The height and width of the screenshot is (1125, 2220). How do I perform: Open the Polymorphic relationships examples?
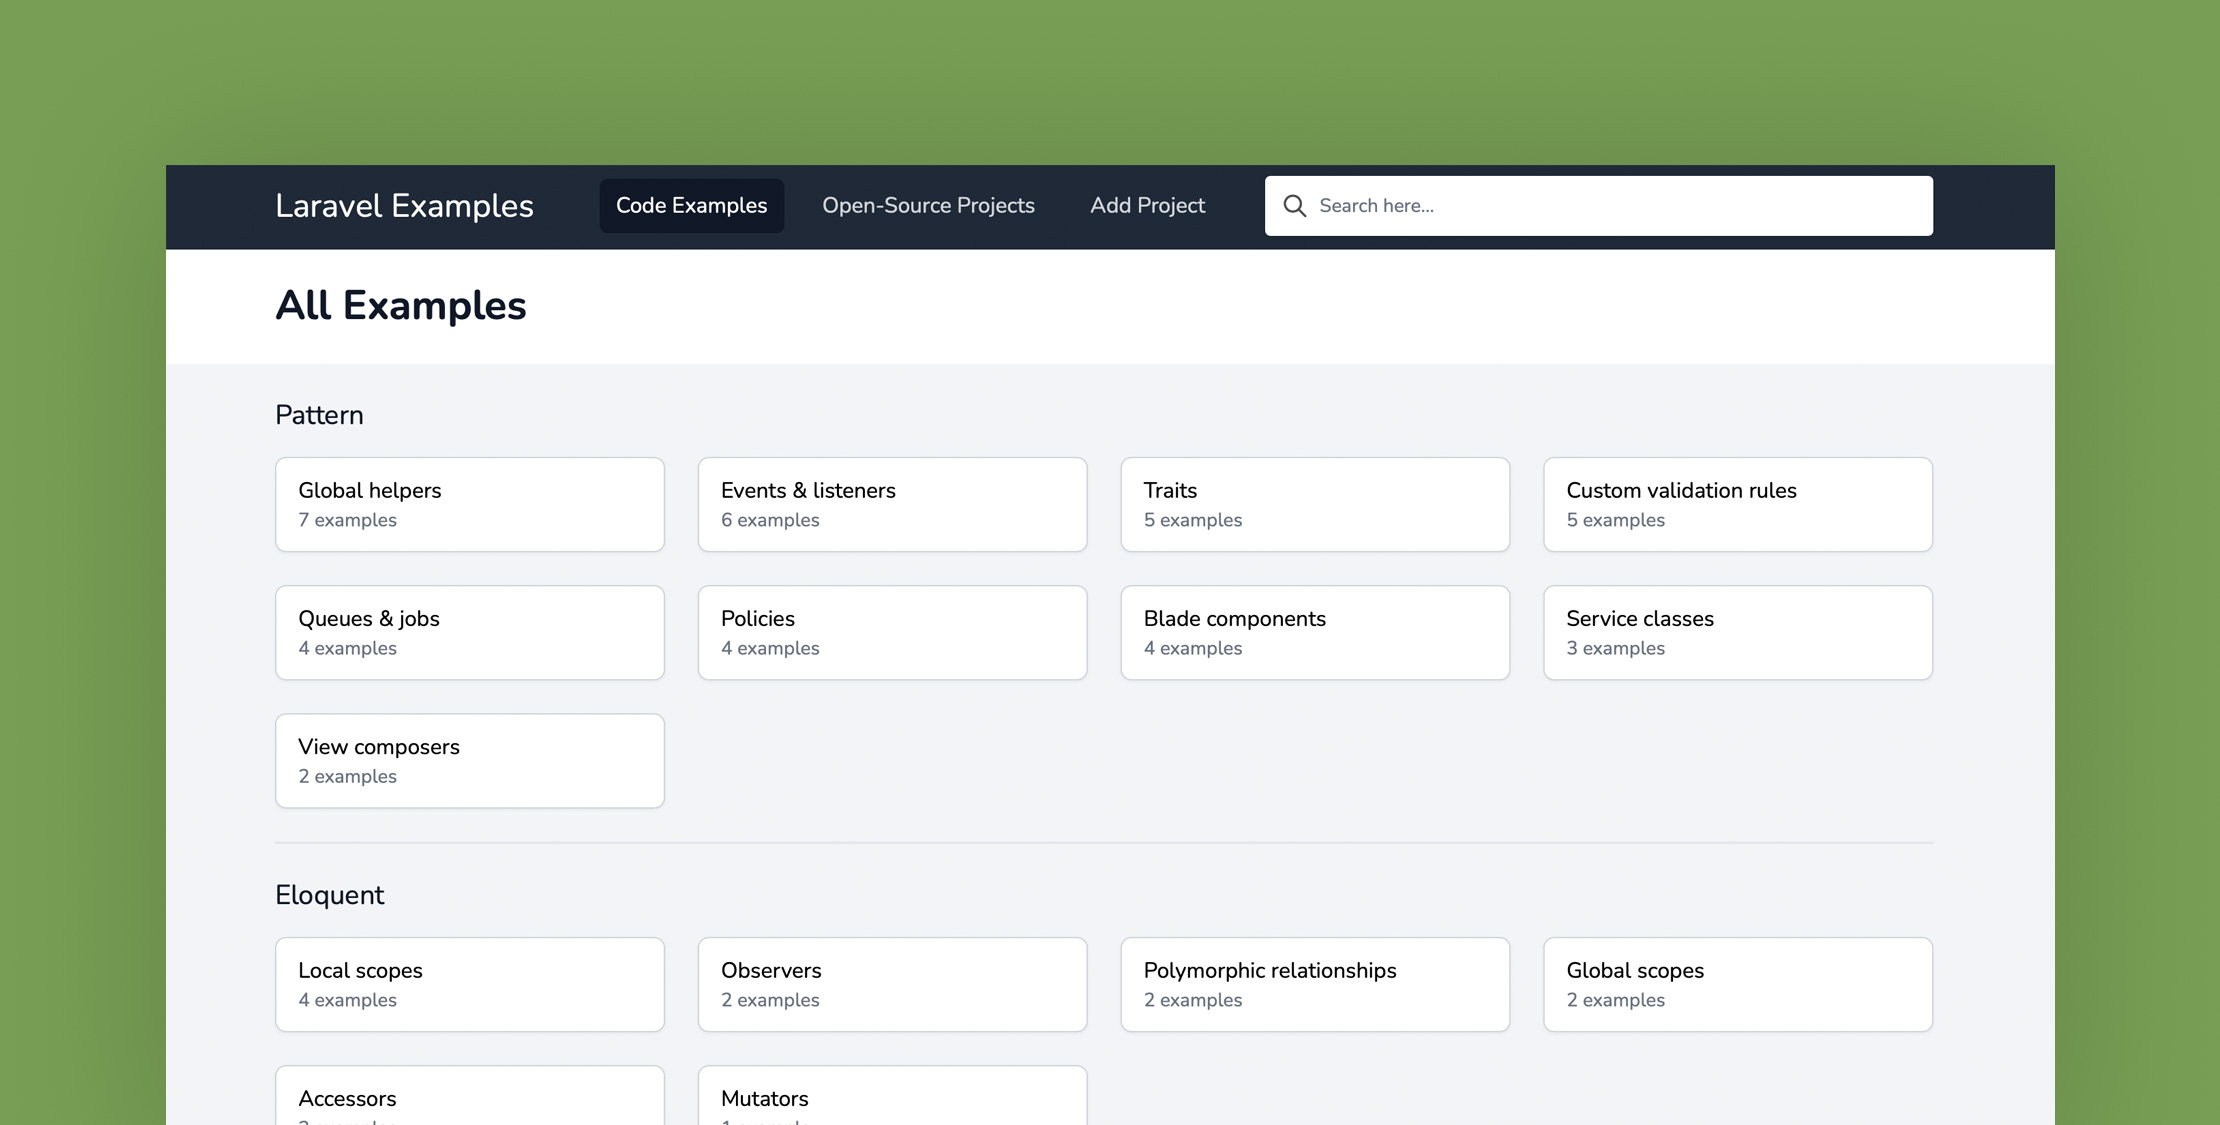[1315, 984]
